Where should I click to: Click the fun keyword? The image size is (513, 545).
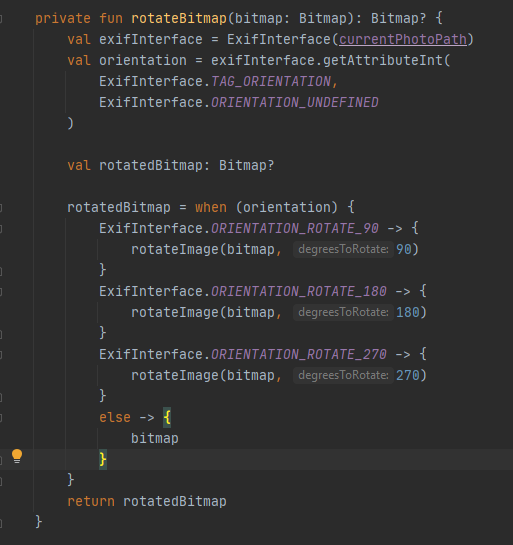(x=111, y=18)
